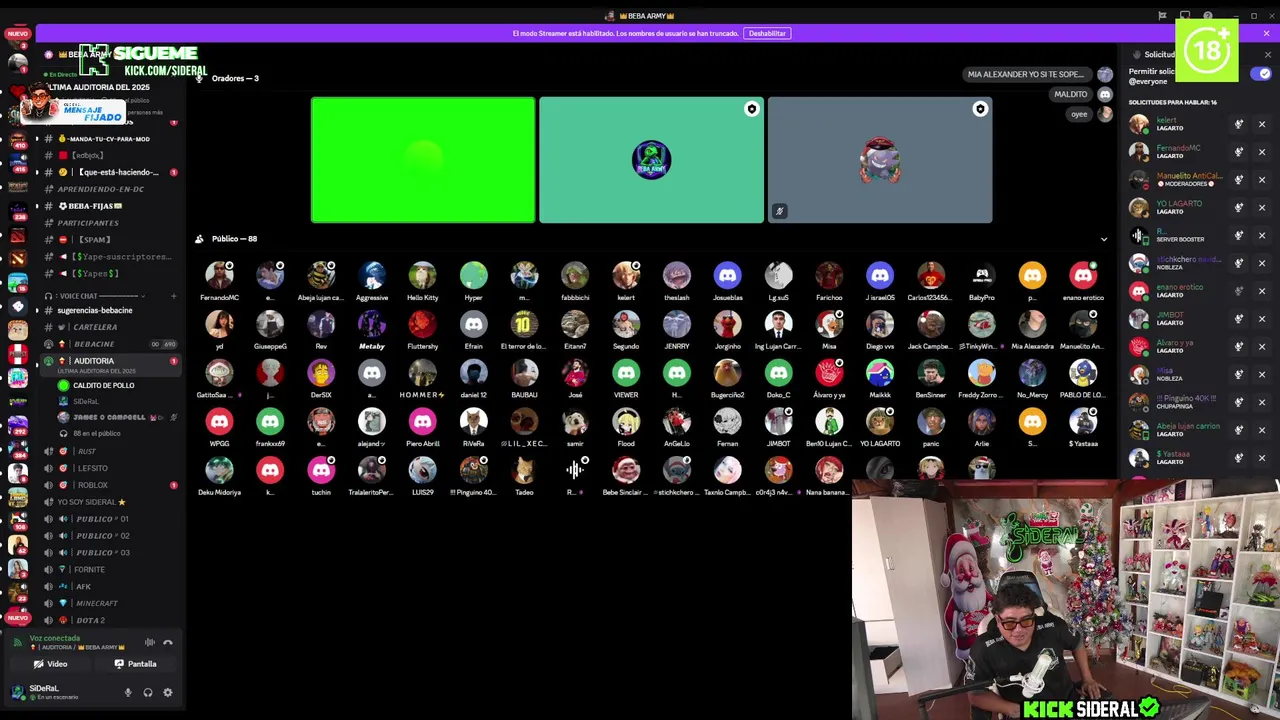Open noise suppression options
The height and width of the screenshot is (720, 1280).
149,643
